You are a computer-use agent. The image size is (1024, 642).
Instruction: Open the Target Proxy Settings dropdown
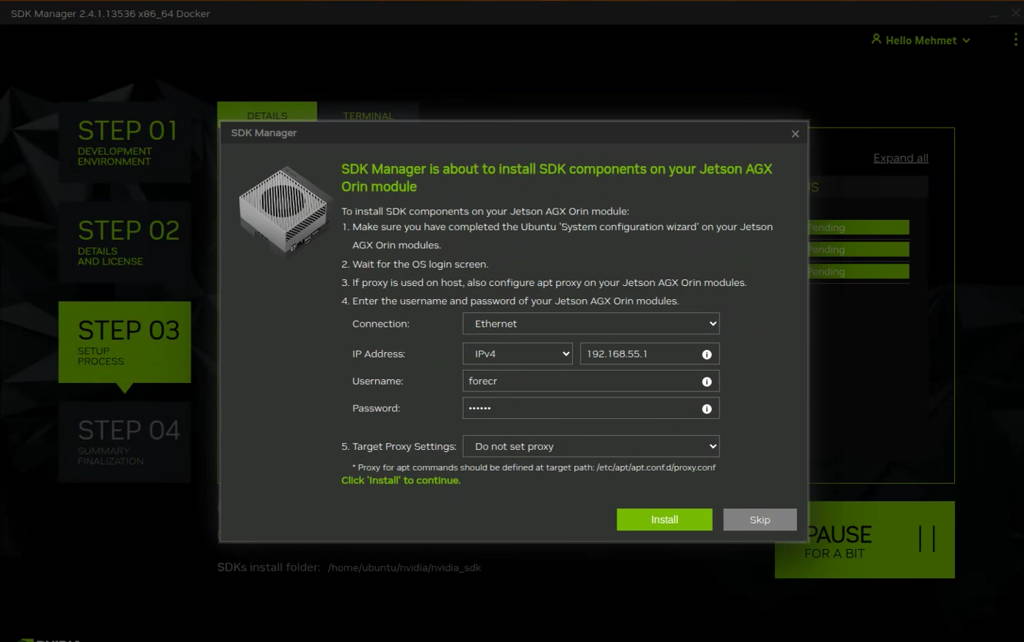point(591,446)
